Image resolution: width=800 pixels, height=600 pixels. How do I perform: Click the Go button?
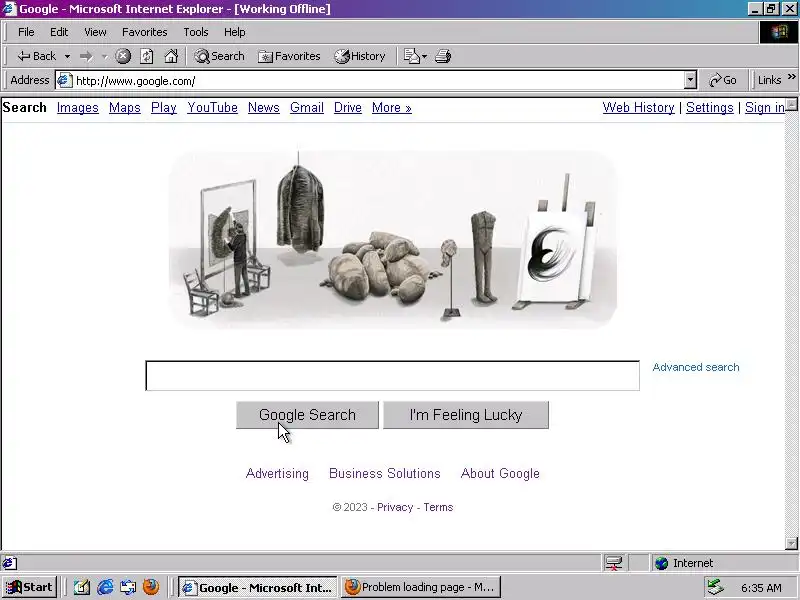coord(723,81)
